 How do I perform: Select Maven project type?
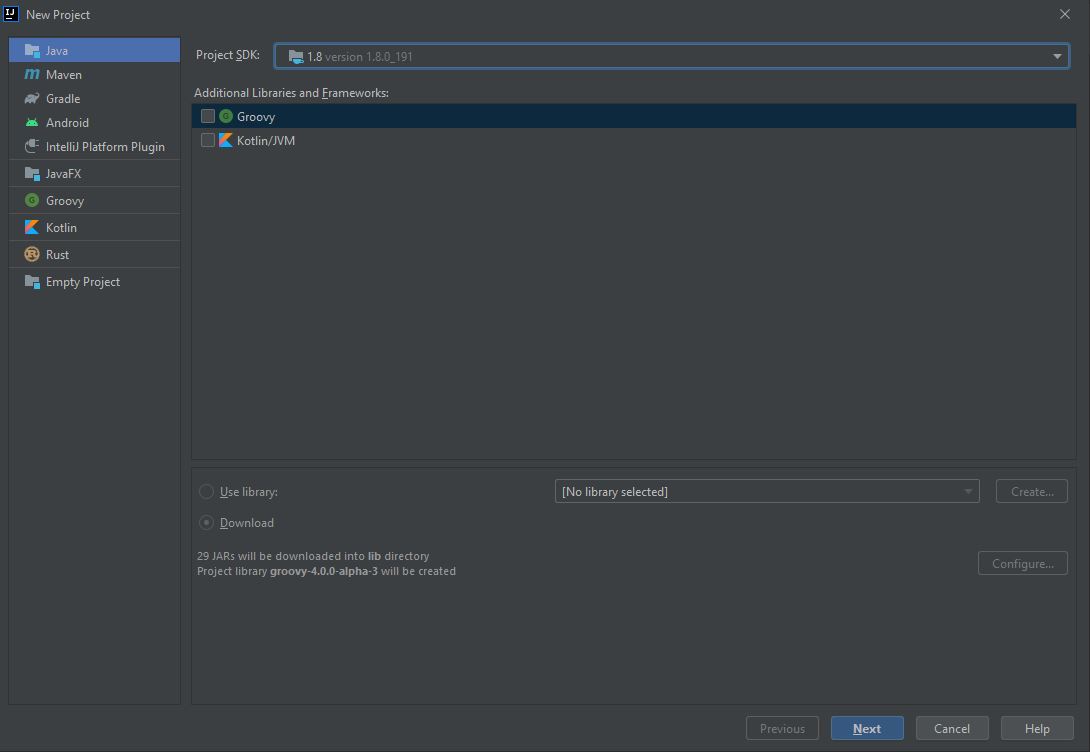point(95,74)
